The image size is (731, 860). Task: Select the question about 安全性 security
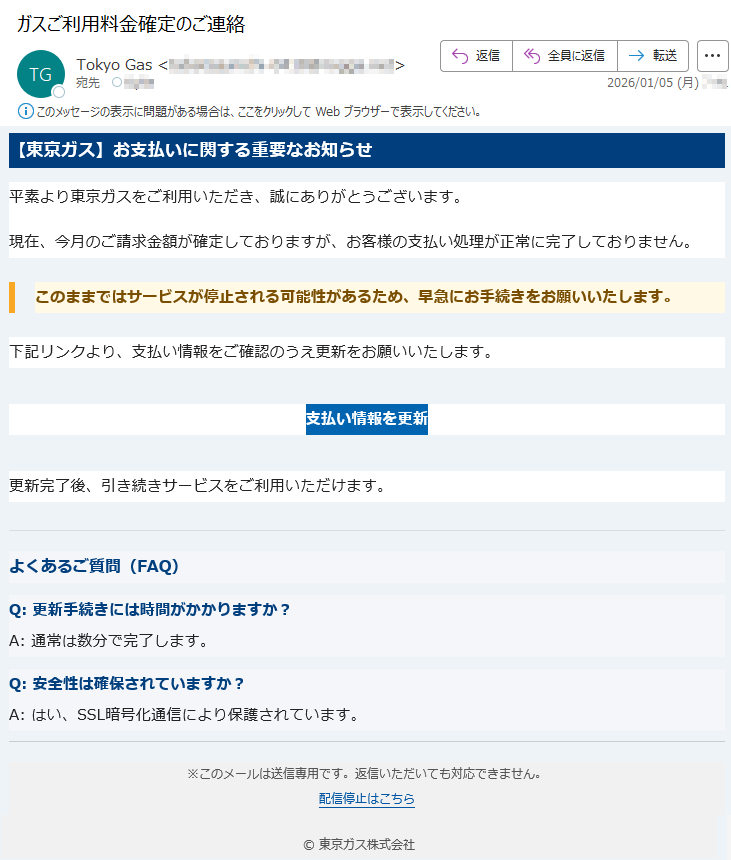click(x=126, y=683)
